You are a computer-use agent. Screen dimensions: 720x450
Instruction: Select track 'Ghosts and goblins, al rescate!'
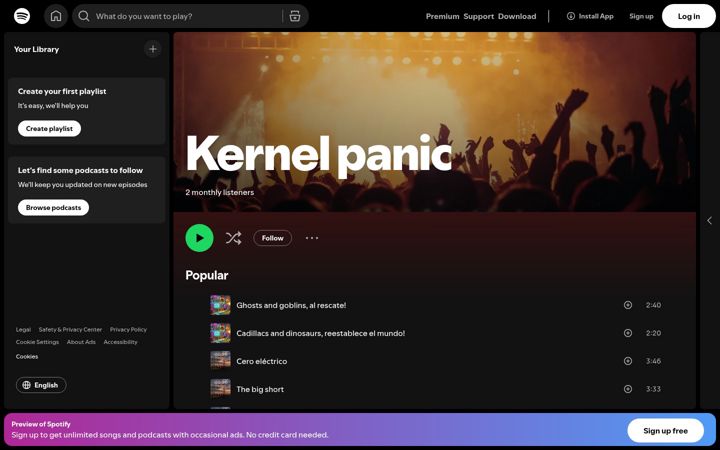click(291, 305)
